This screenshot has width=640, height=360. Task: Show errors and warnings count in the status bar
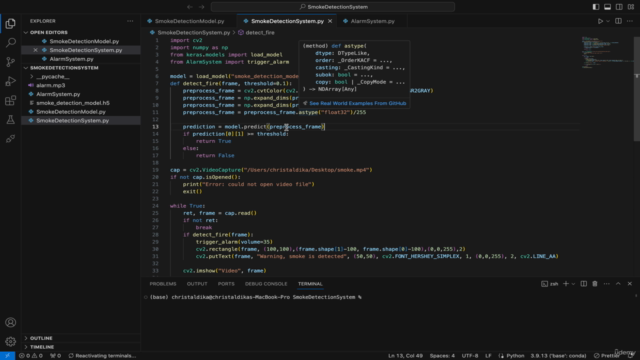coord(31,356)
